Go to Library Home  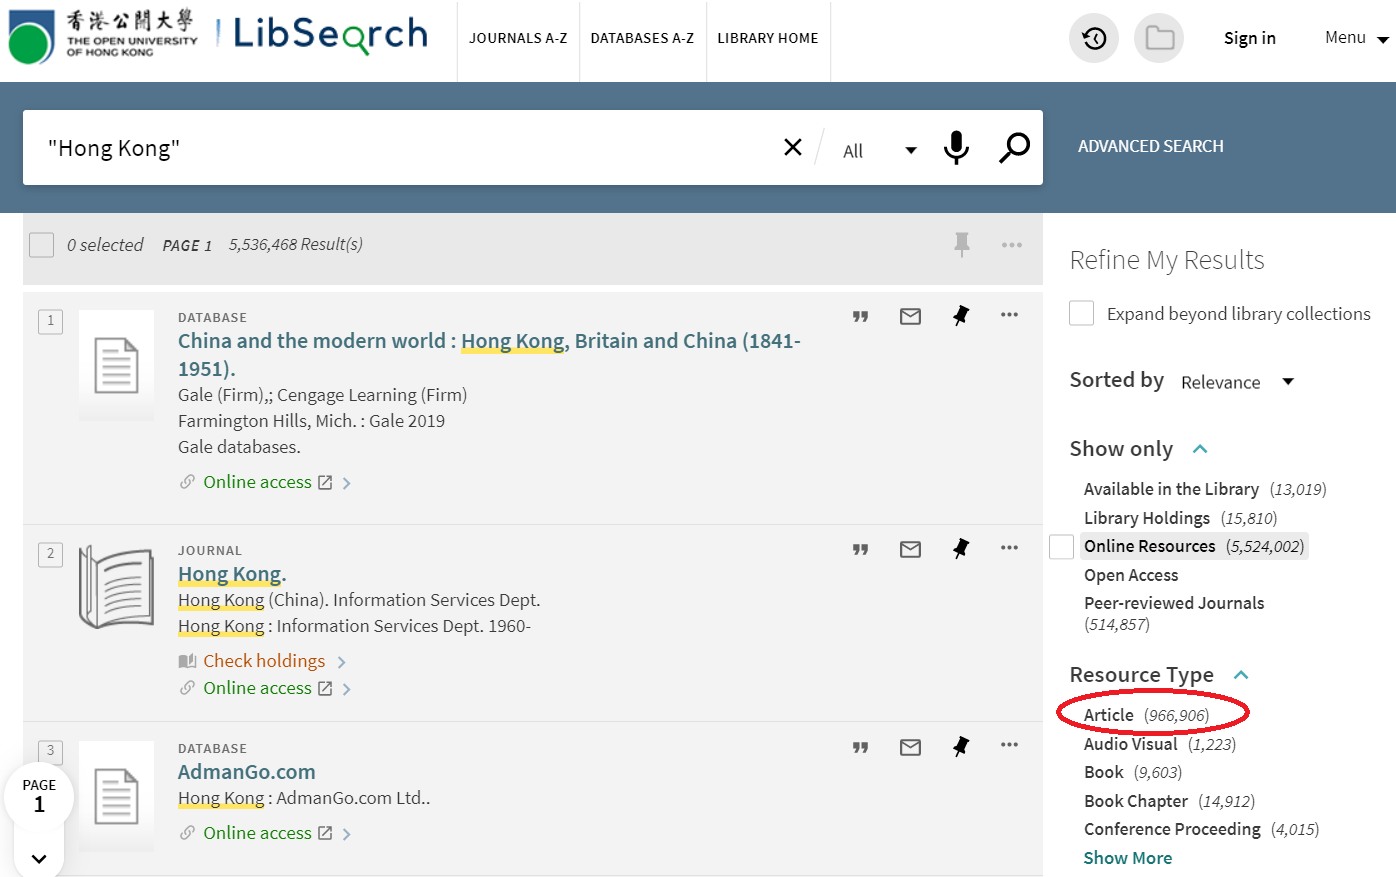(768, 38)
